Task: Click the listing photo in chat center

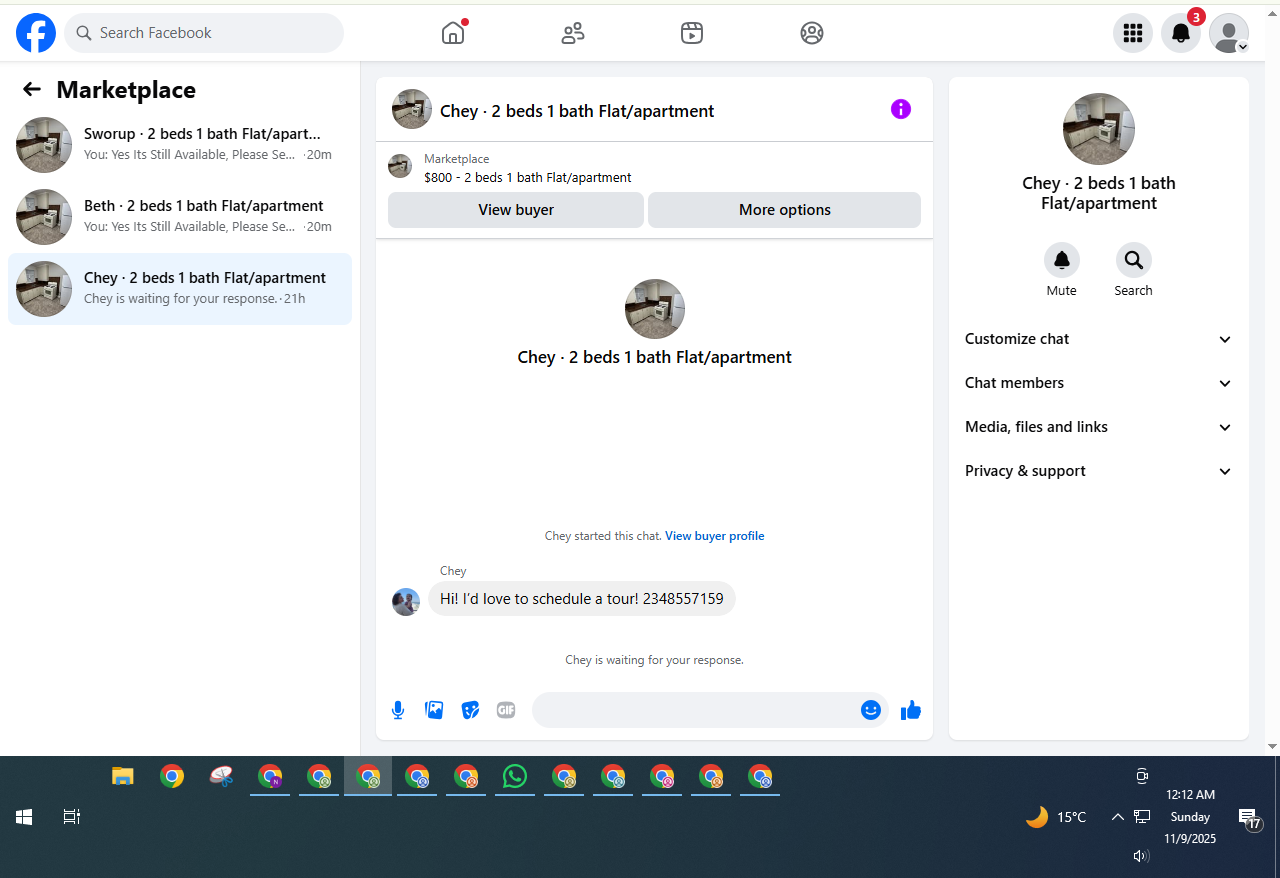Action: point(655,309)
